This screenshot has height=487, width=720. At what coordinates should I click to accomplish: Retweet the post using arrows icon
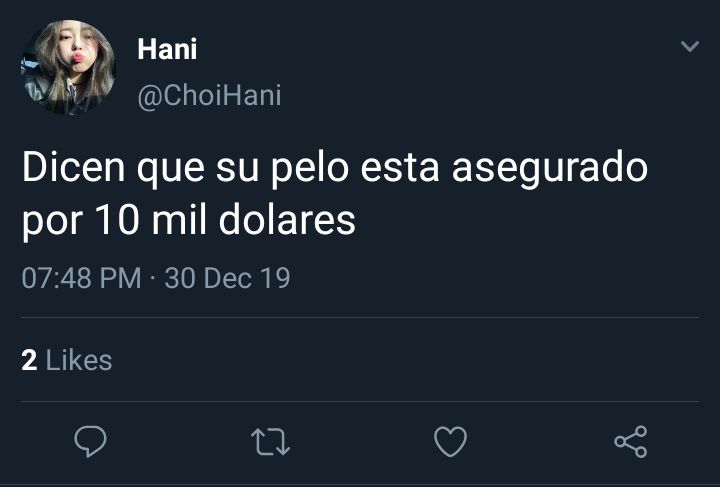[x=270, y=442]
